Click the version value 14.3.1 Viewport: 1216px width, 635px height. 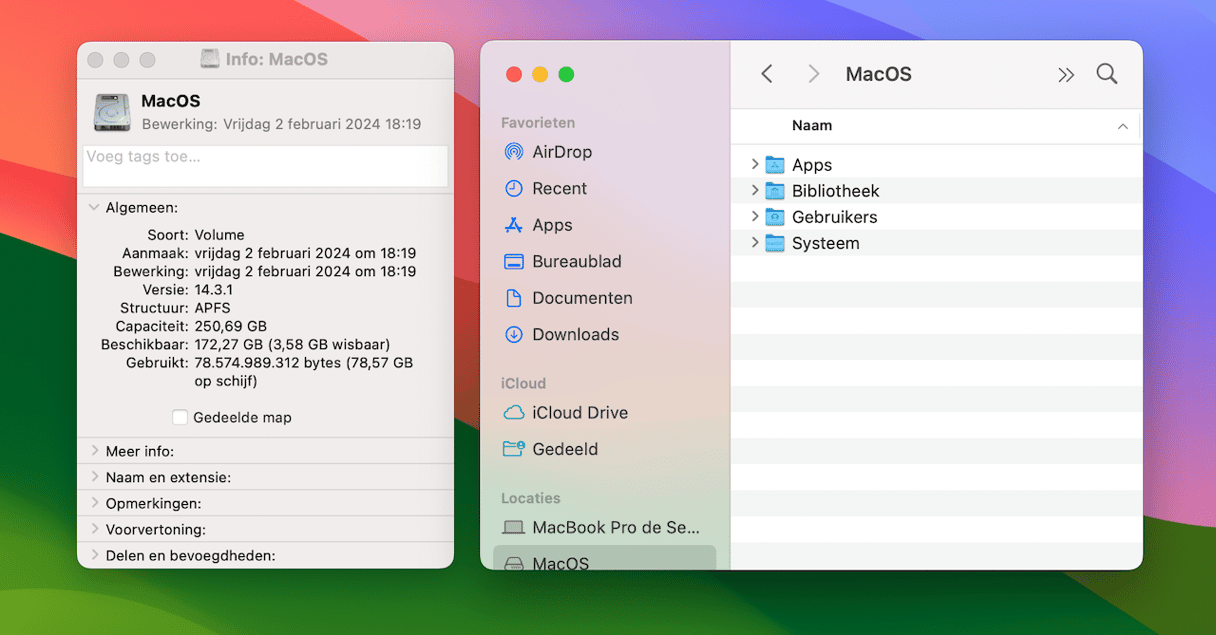pos(214,290)
